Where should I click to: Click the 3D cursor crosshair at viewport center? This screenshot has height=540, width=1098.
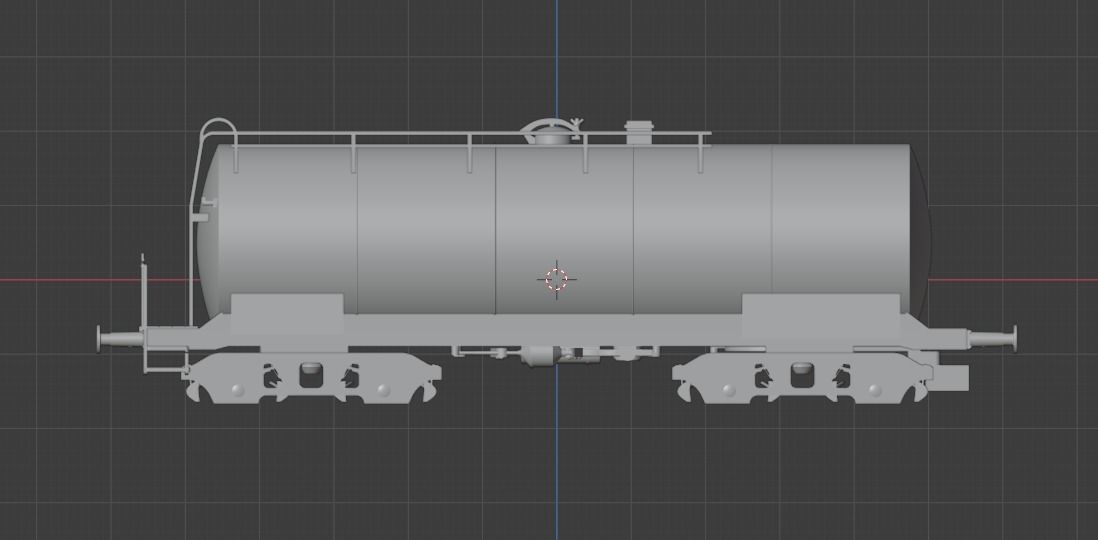pos(557,279)
